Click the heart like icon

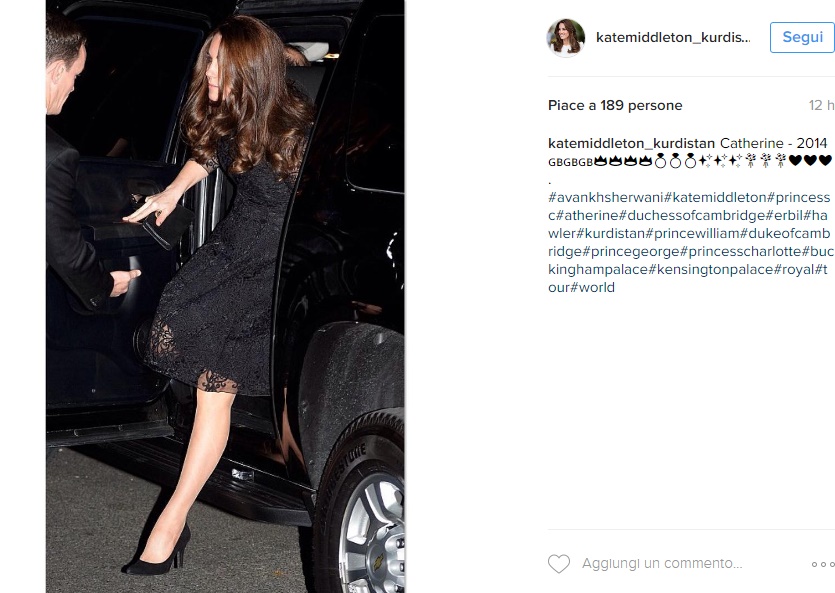(559, 564)
